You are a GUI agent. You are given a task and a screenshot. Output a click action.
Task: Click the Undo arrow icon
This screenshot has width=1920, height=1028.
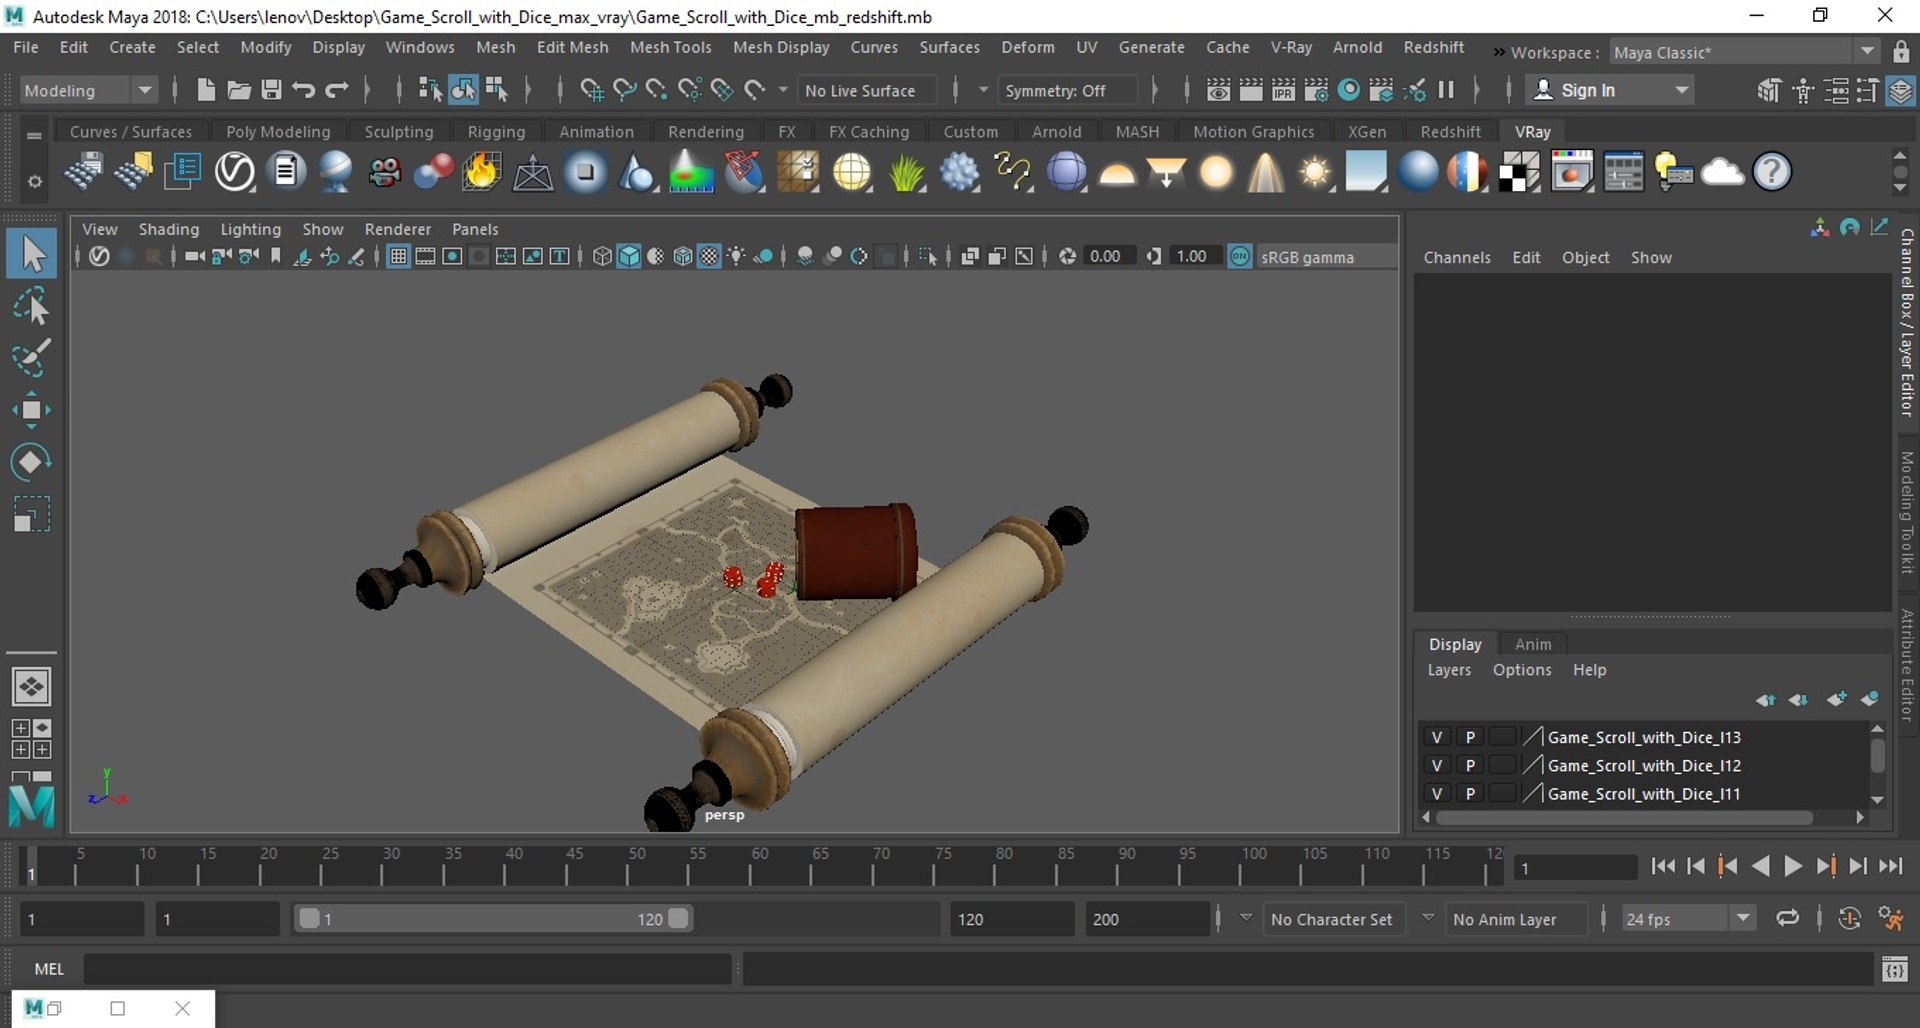coord(304,90)
